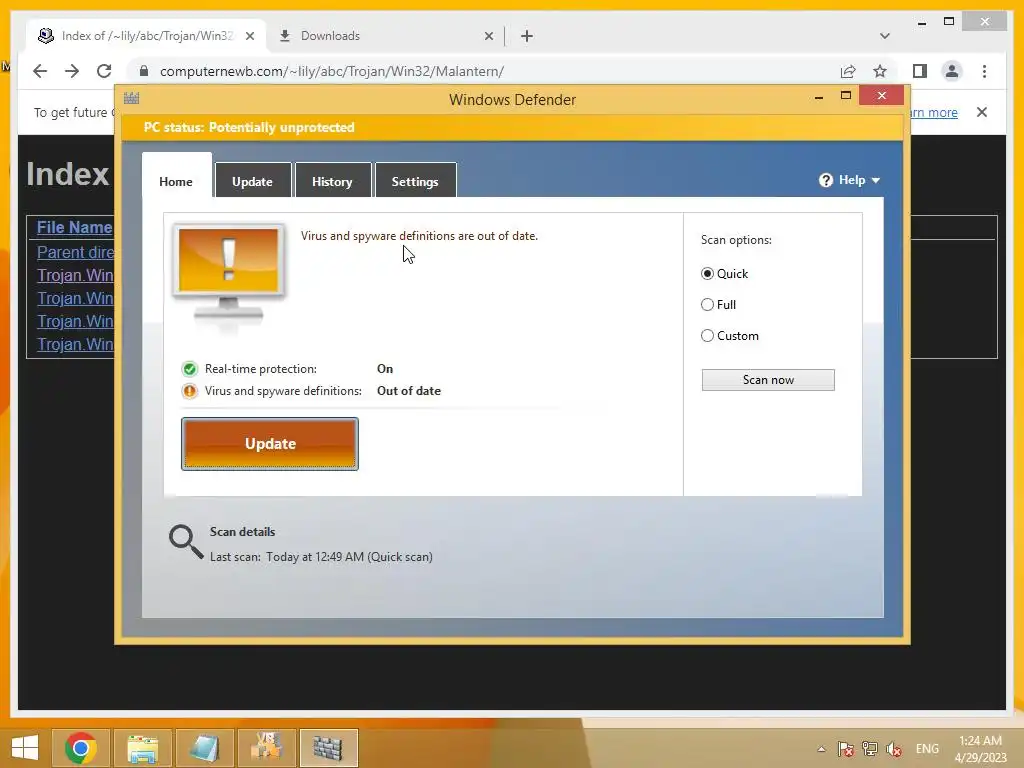Click the Windows Defender title bar castle icon

131,99
